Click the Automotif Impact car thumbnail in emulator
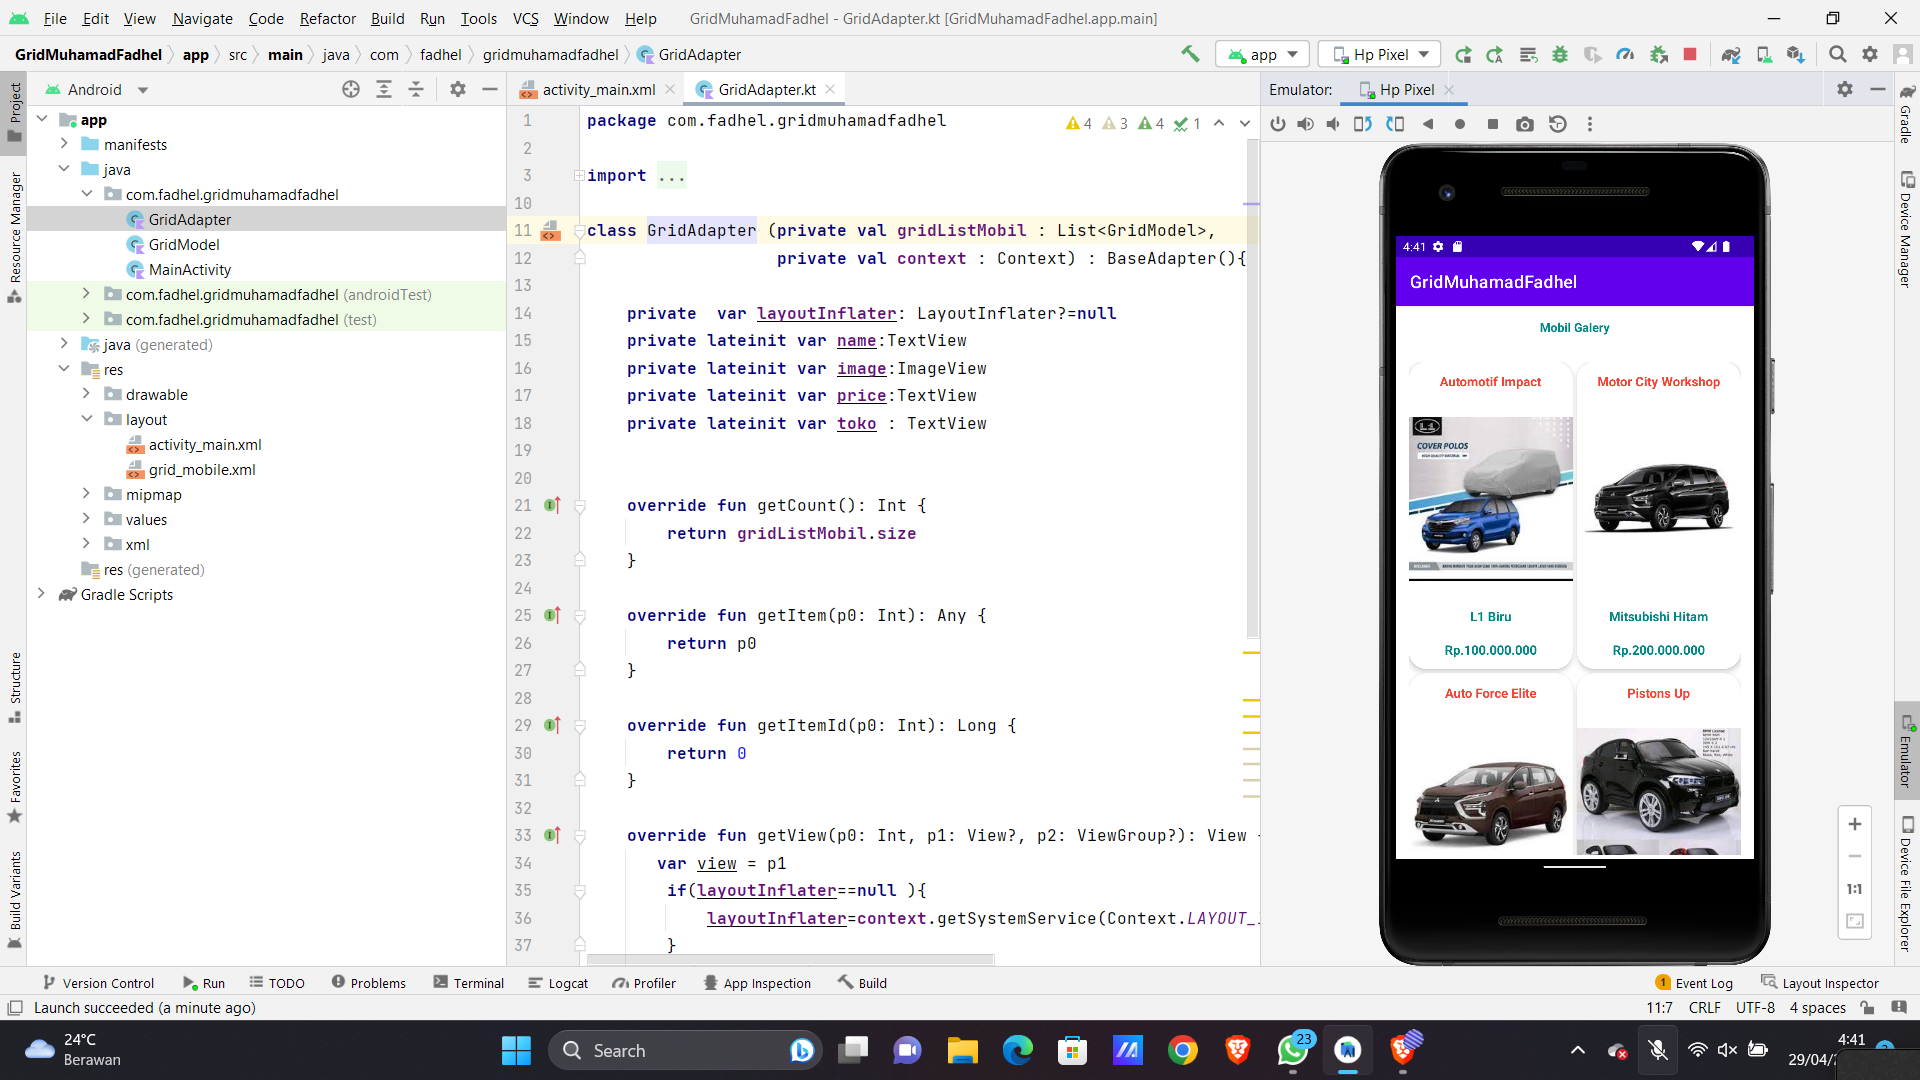 [x=1490, y=498]
